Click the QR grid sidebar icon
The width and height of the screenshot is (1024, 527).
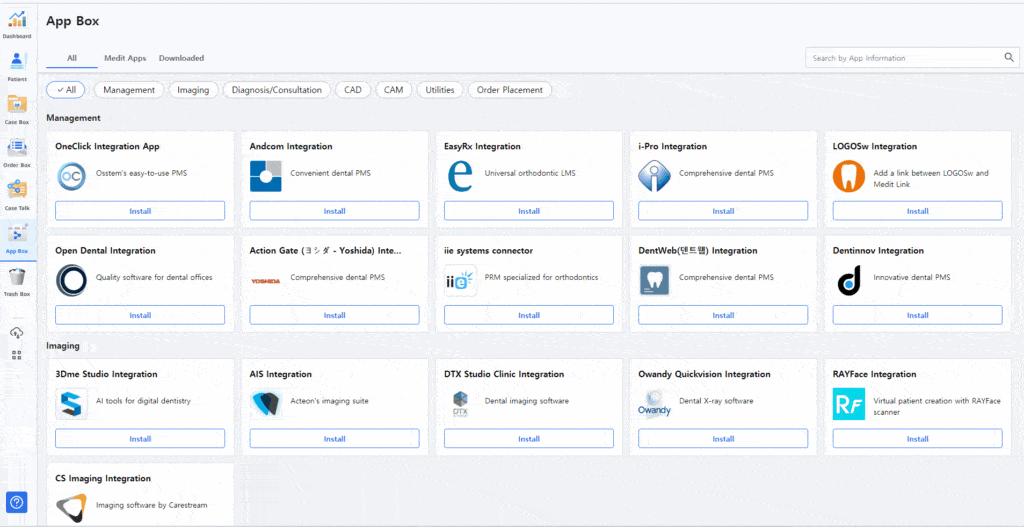coord(17,355)
